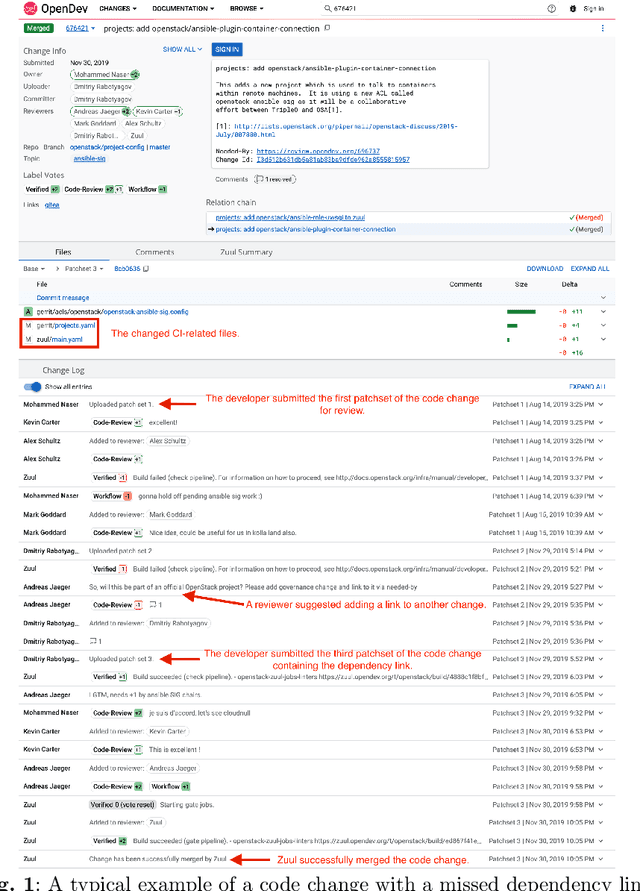
Task: Expand the openstack-ansible-sig.config row chevron
Action: pos(603,311)
